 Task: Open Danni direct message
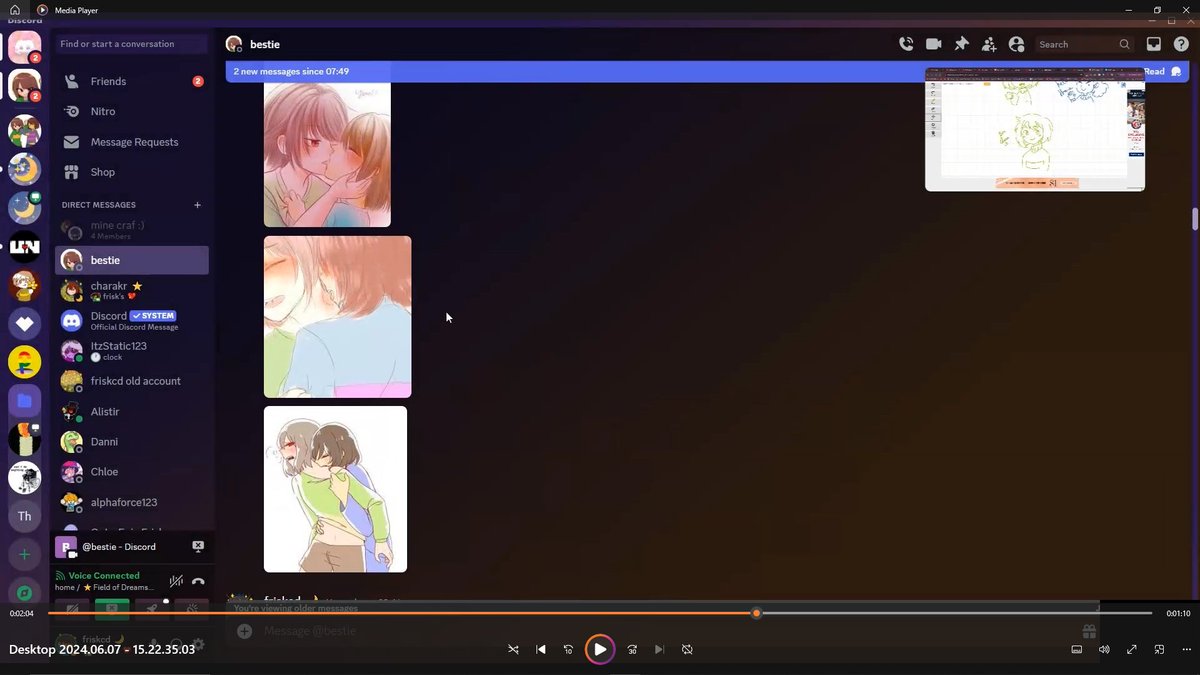coord(132,442)
